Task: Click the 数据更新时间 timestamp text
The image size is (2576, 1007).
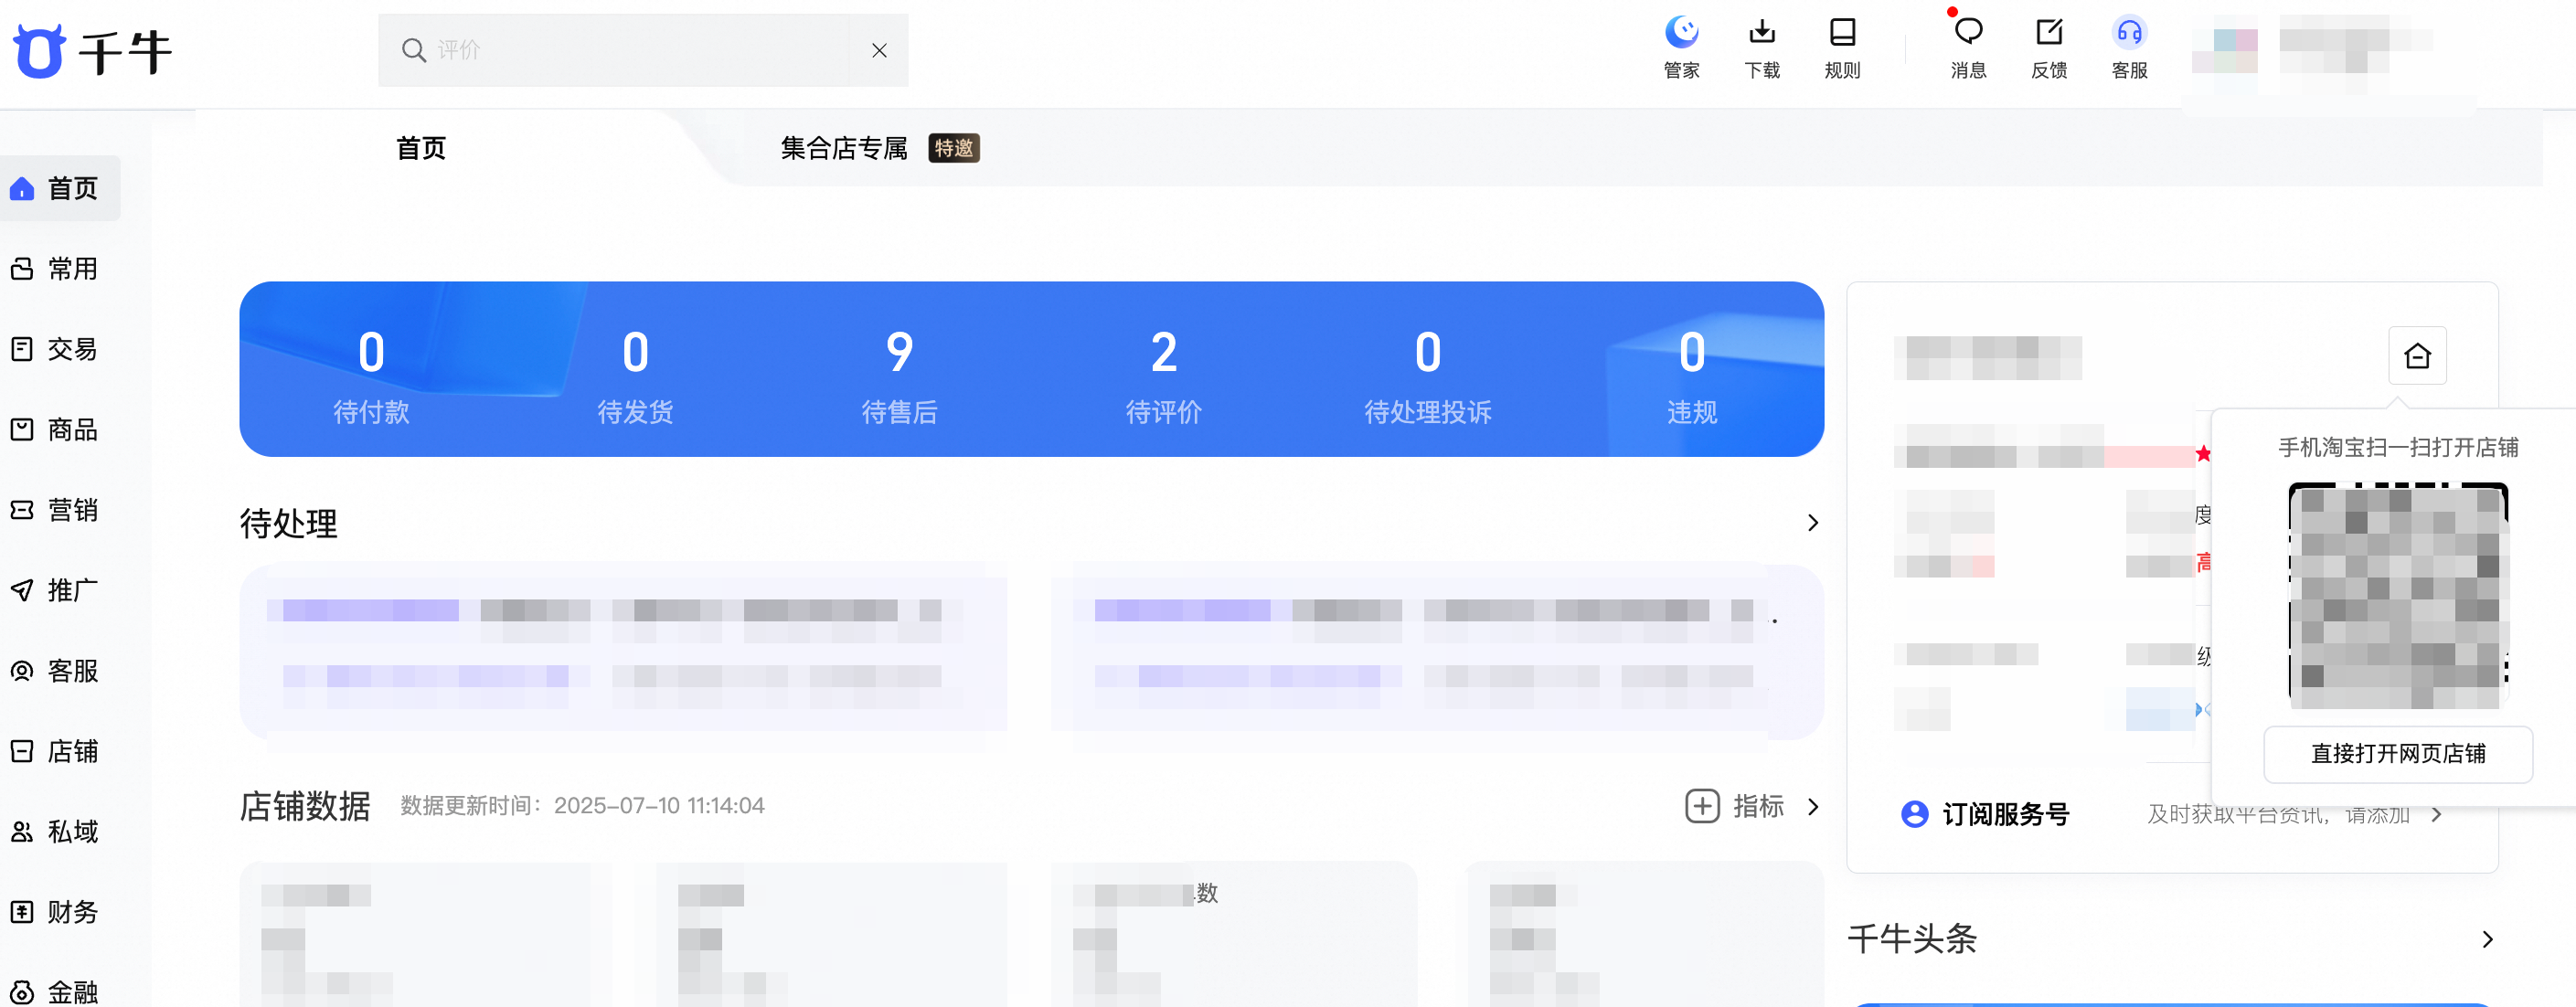Action: (x=582, y=806)
